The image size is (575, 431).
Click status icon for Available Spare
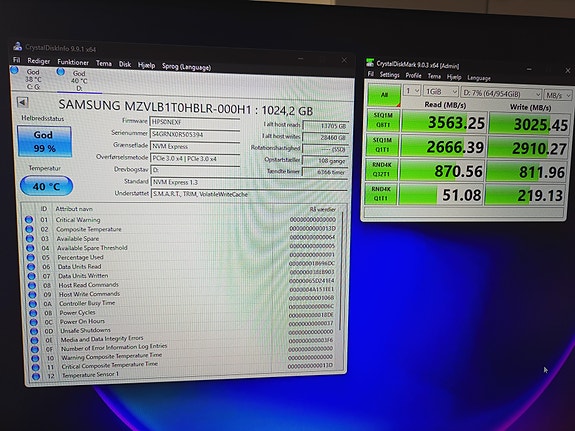click(x=30, y=238)
